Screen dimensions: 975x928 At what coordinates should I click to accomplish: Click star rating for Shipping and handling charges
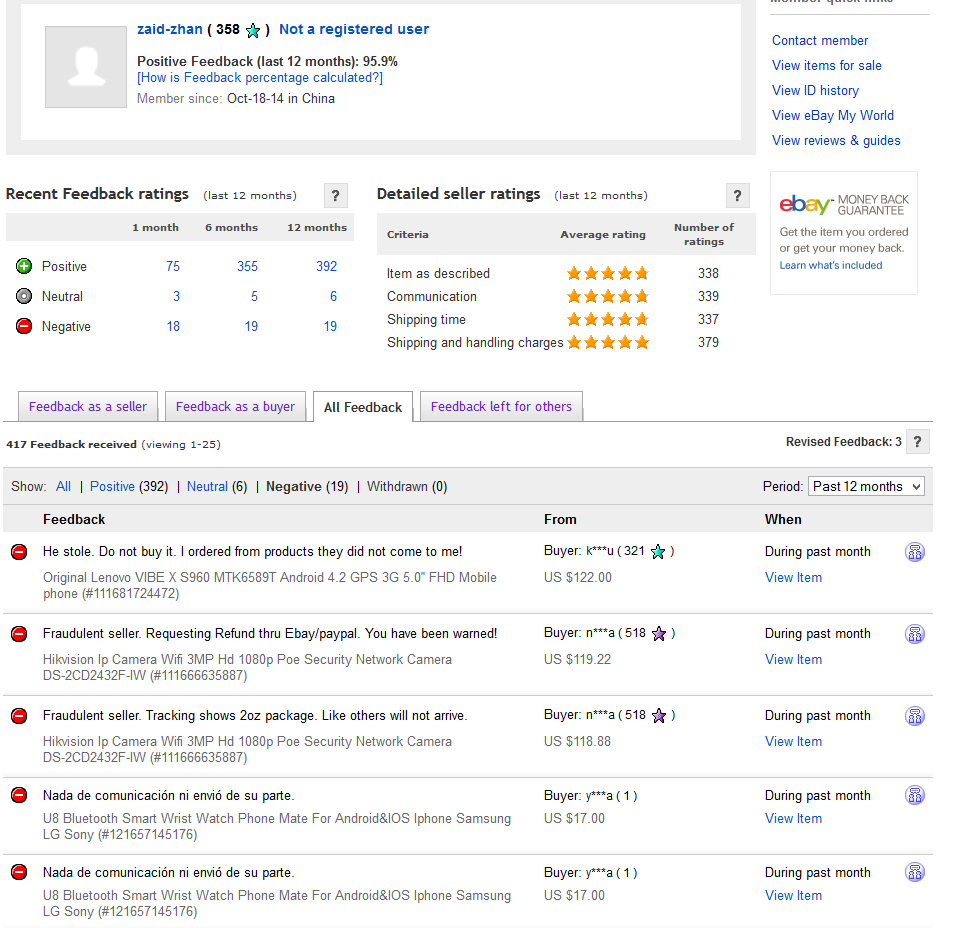608,342
